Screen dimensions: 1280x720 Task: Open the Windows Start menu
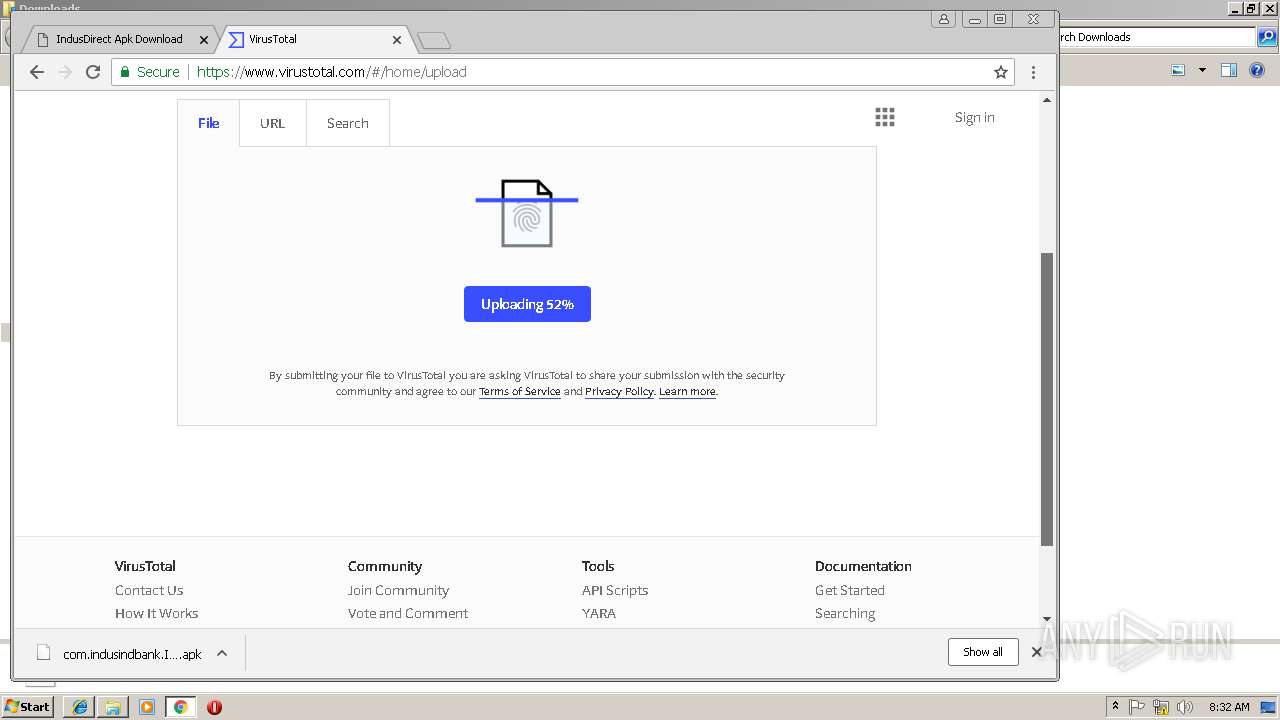click(28, 706)
